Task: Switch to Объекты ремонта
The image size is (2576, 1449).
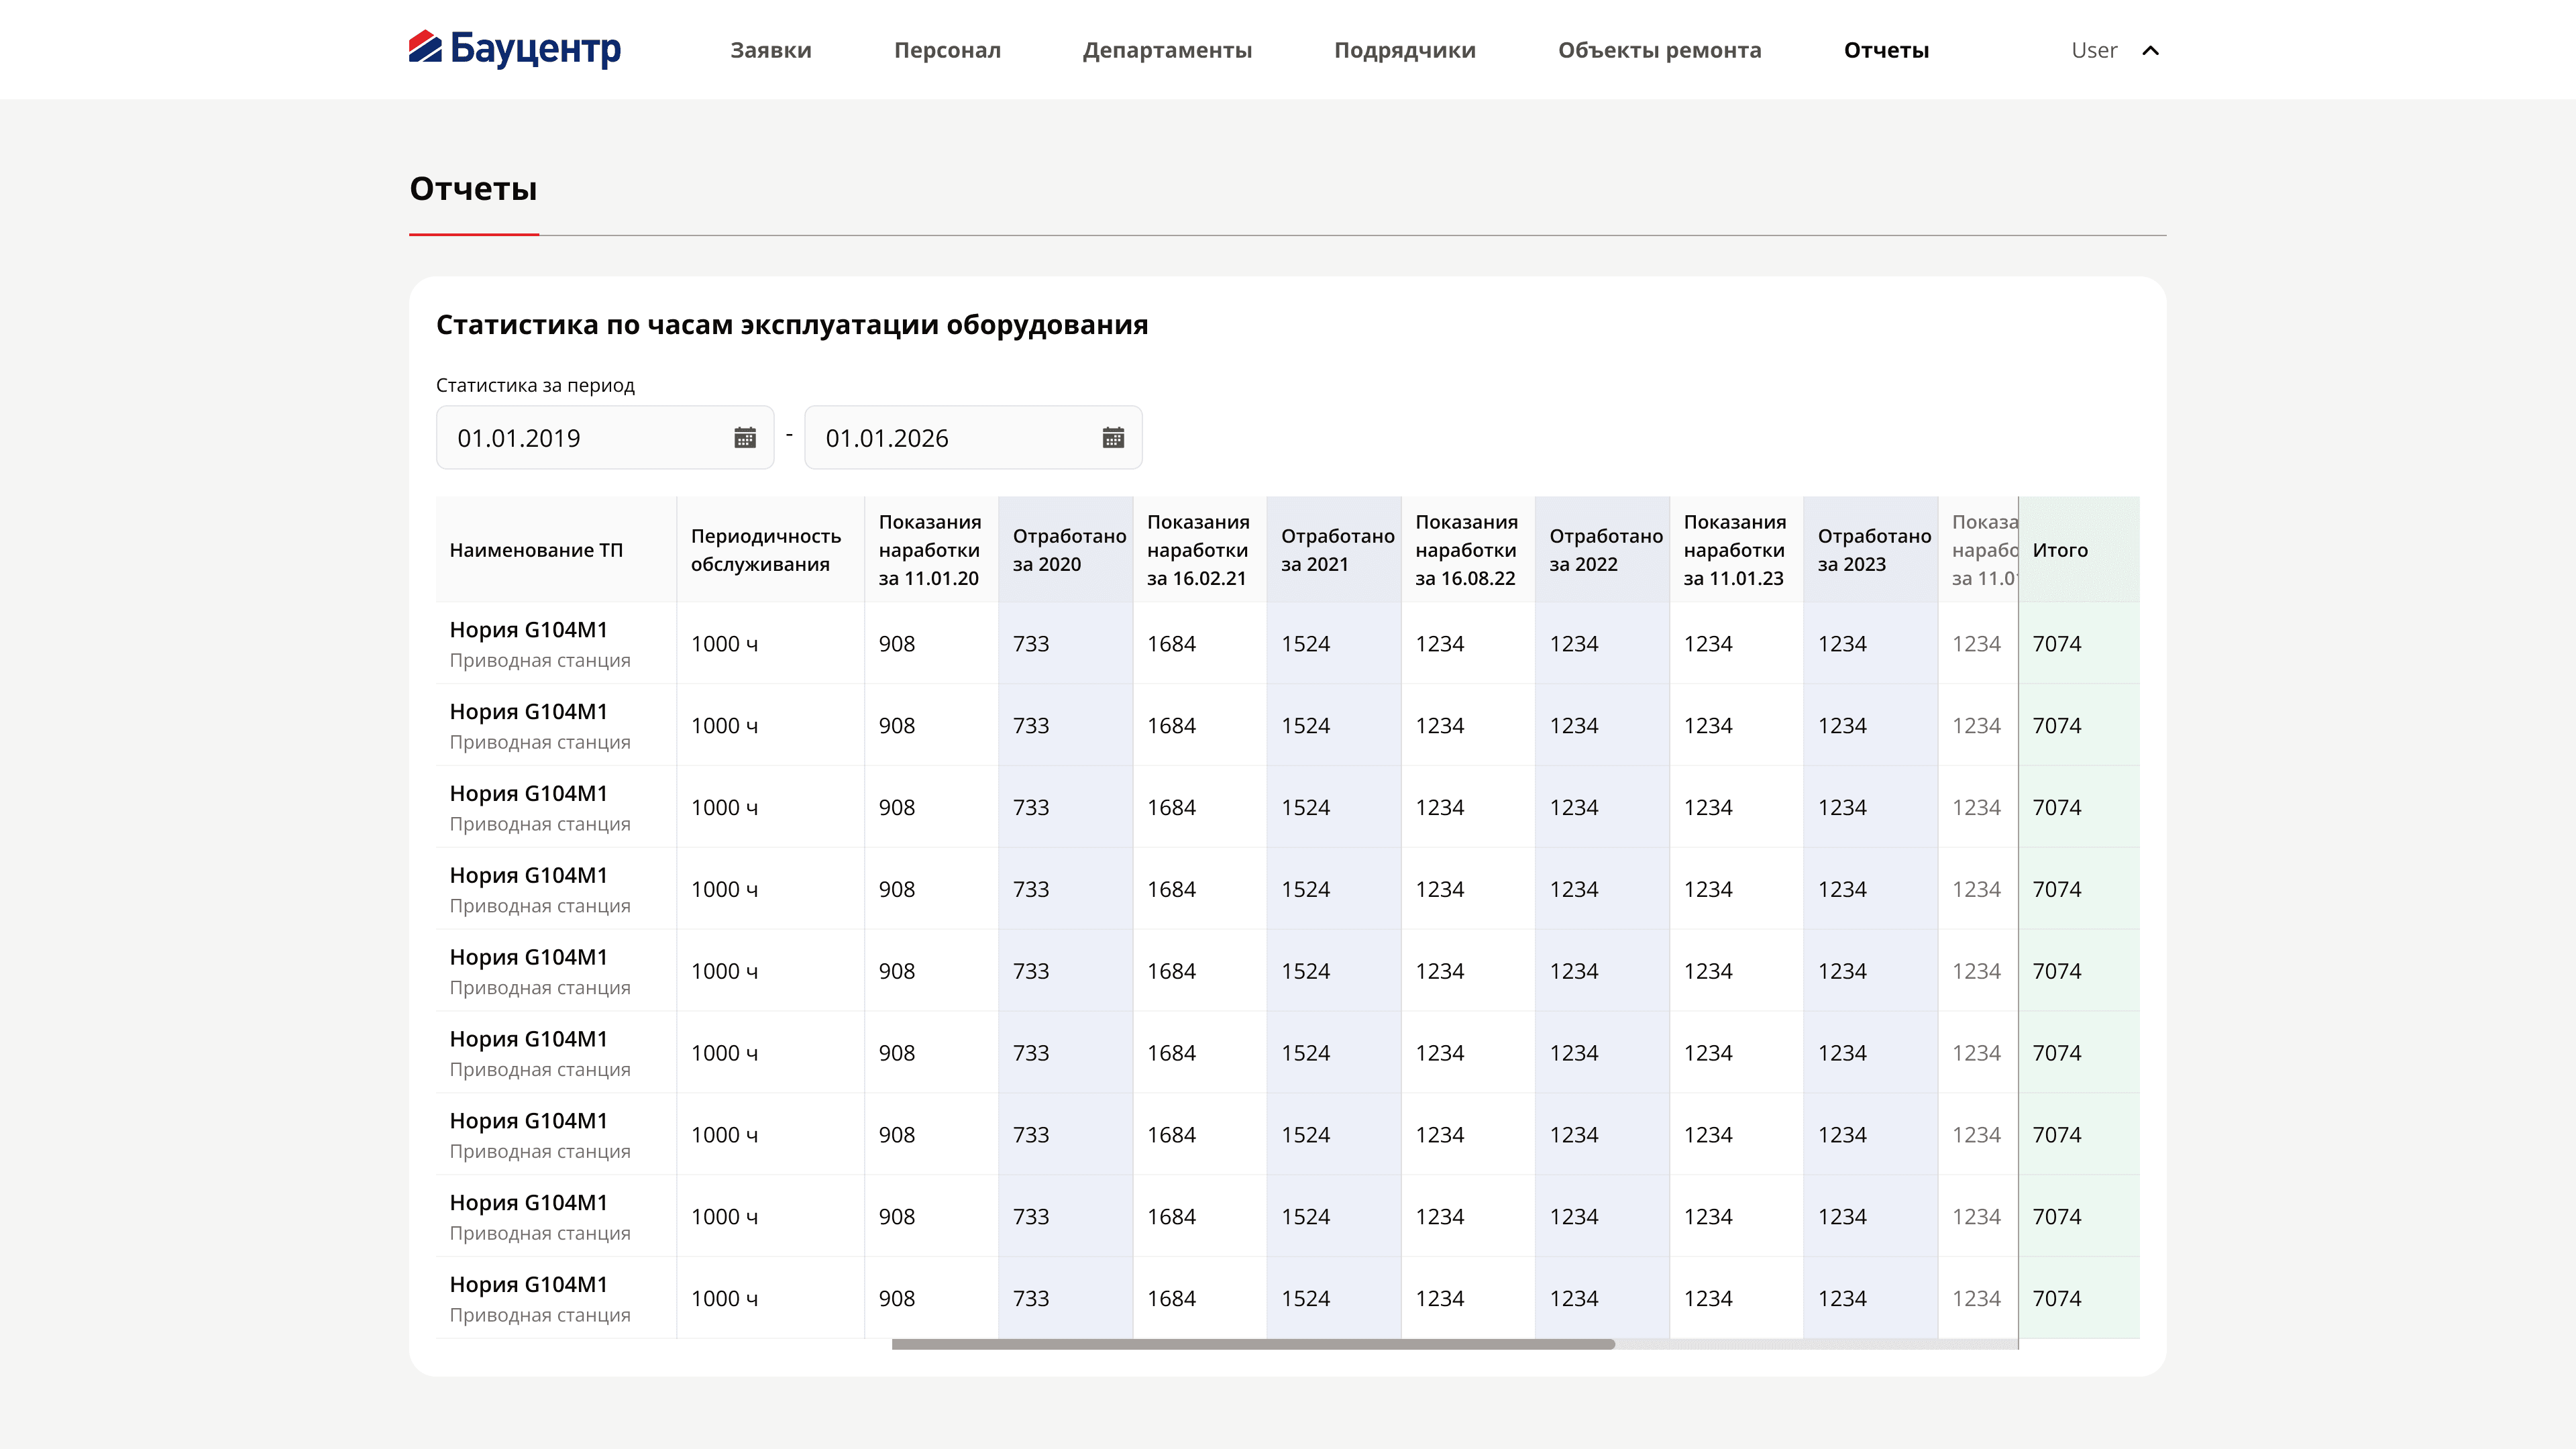Action: point(1660,50)
